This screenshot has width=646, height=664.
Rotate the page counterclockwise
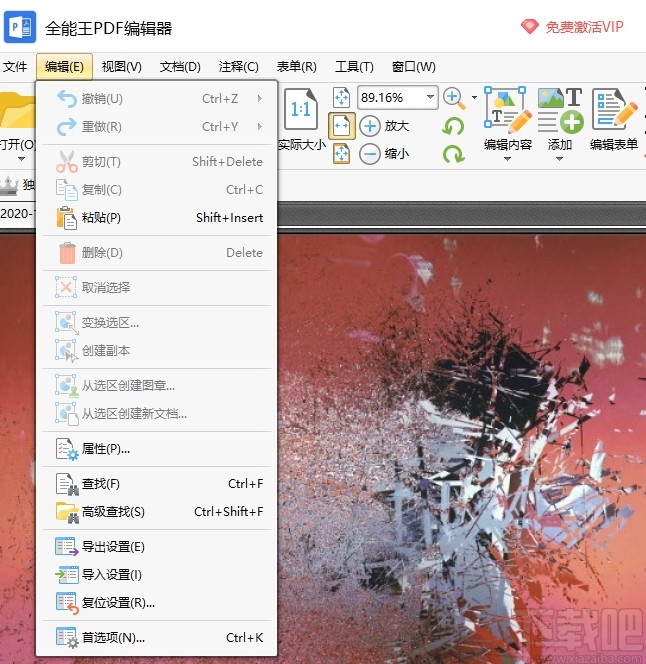click(453, 126)
